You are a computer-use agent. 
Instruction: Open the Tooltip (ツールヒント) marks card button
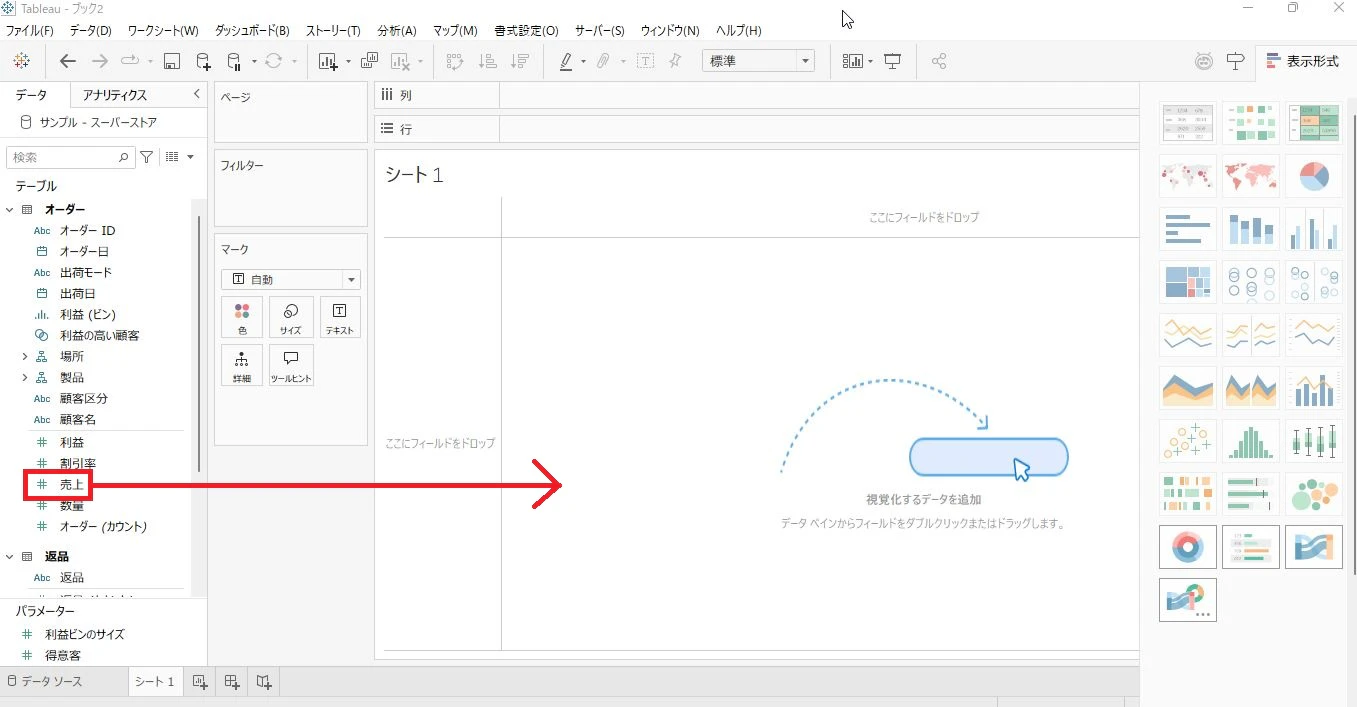pos(291,366)
